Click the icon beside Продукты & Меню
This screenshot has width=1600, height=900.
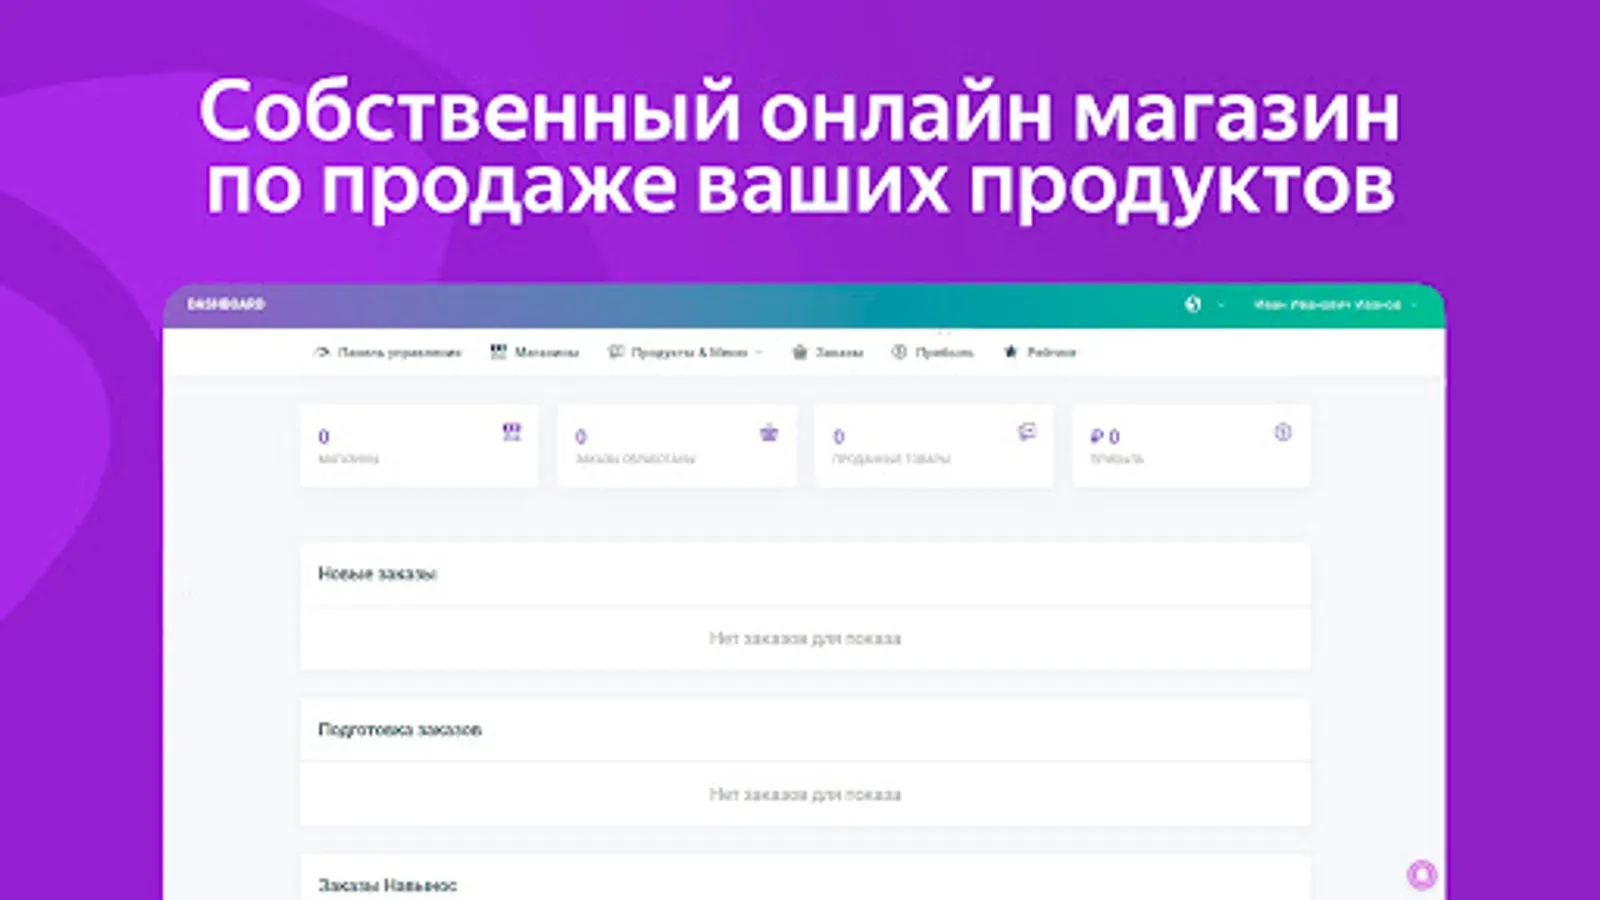[616, 352]
